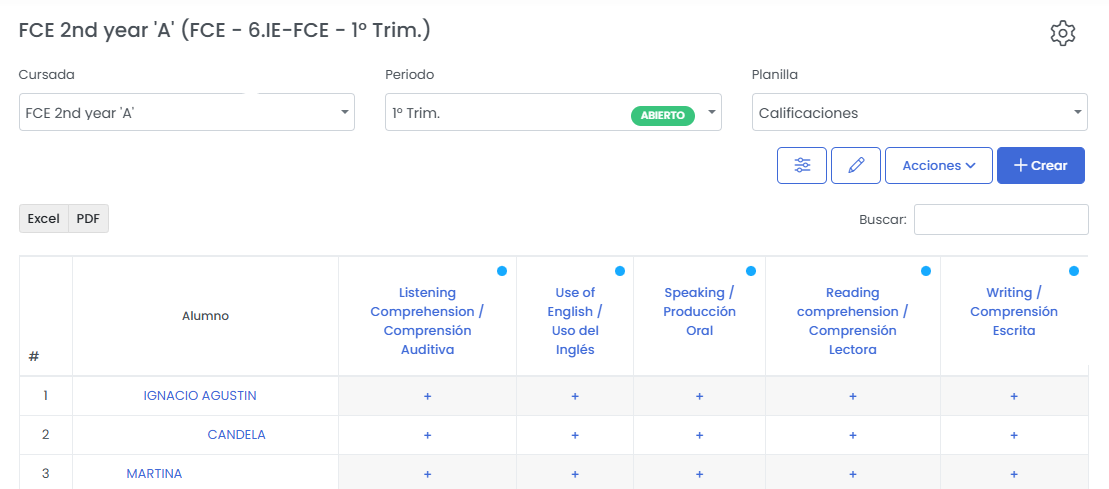Open the settings gear icon
Screen dimensions: 1109x489
click(x=1062, y=33)
